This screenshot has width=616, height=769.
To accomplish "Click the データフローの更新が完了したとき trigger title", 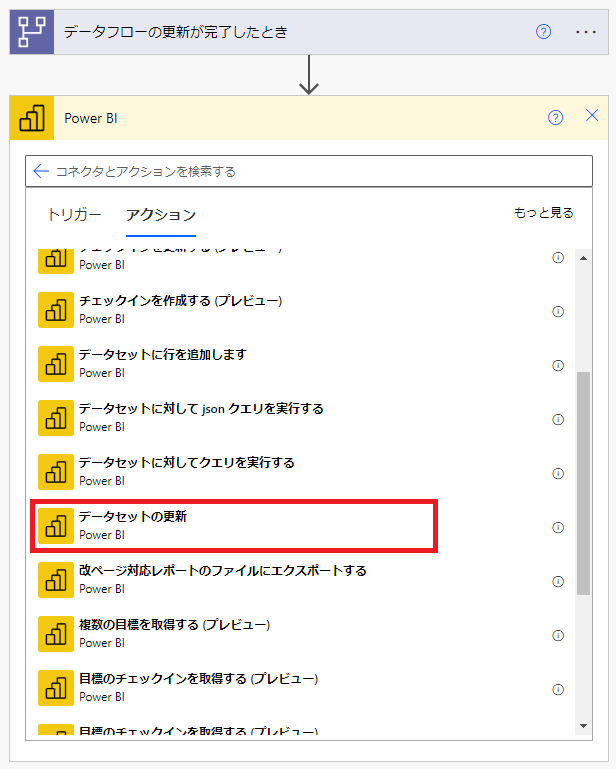I will click(x=176, y=32).
